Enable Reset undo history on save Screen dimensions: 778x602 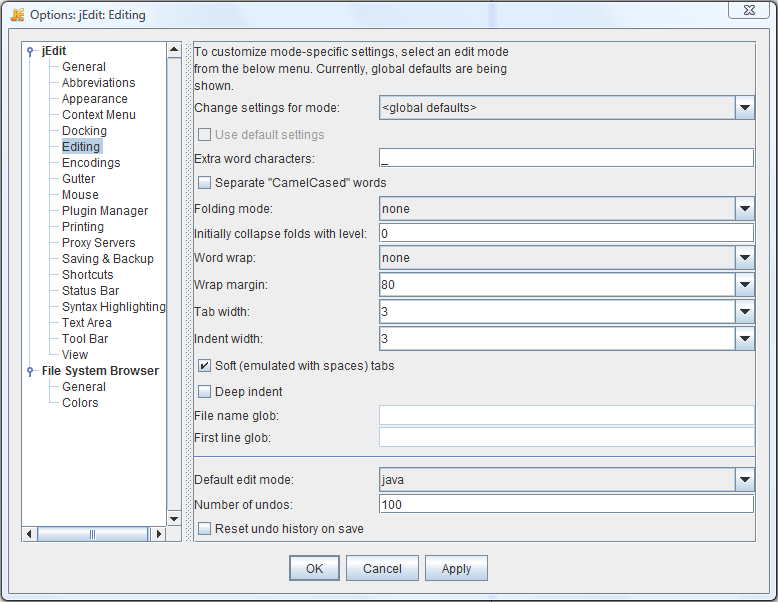[204, 529]
